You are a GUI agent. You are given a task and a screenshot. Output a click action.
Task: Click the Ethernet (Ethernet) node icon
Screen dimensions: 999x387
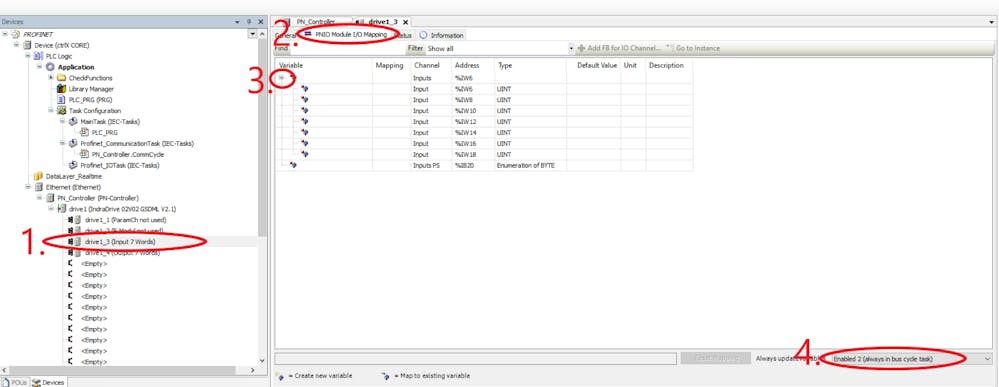(39, 187)
